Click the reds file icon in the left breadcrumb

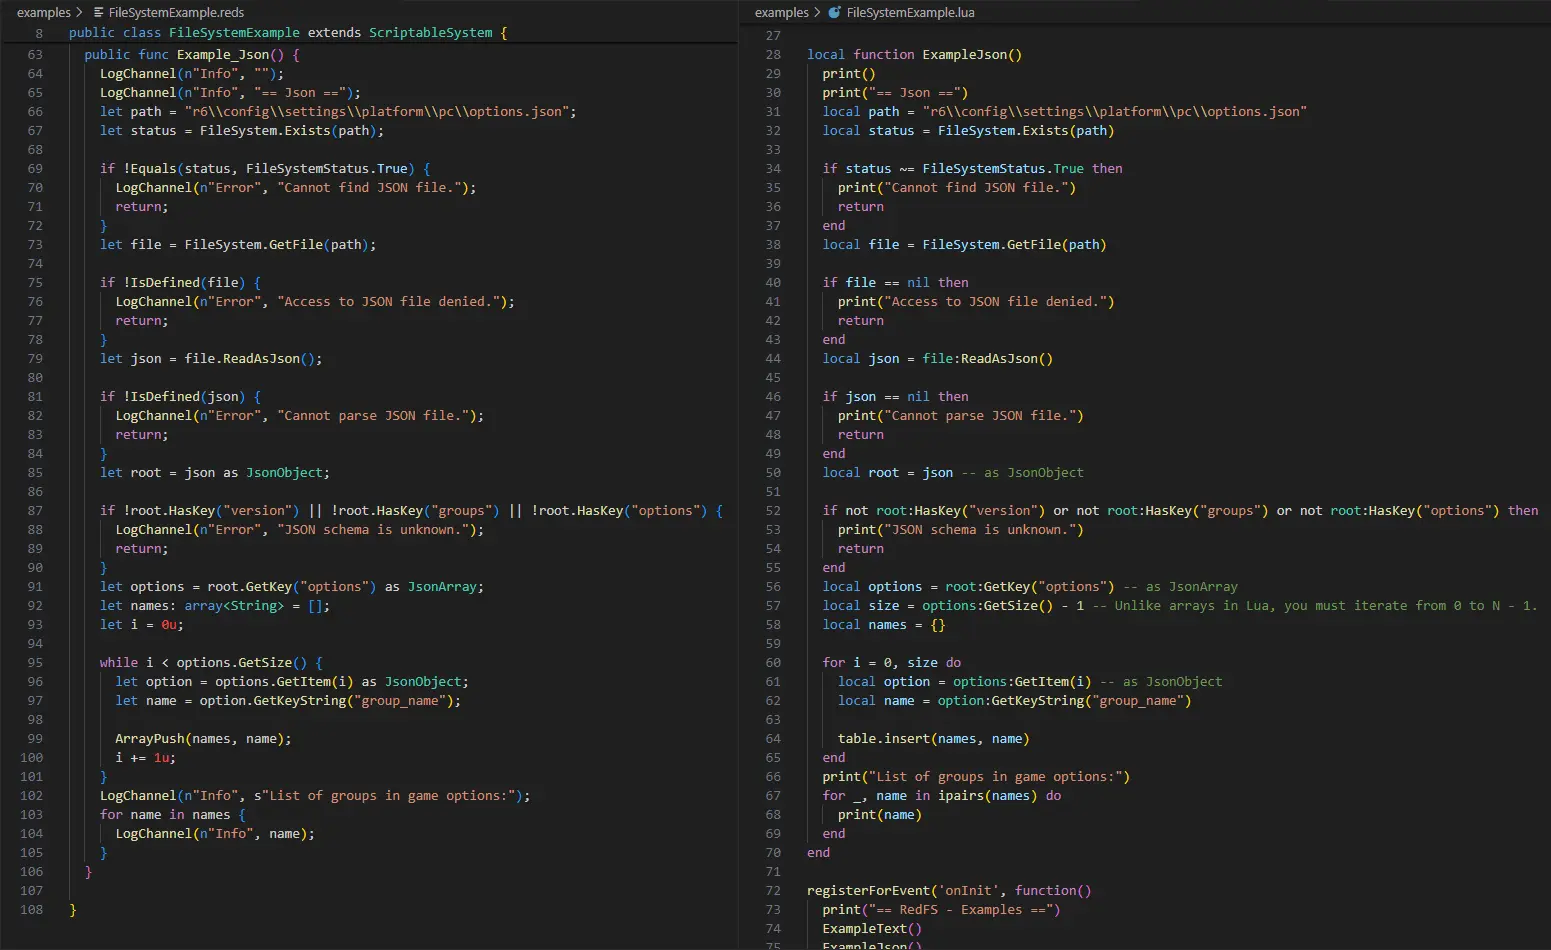(98, 13)
